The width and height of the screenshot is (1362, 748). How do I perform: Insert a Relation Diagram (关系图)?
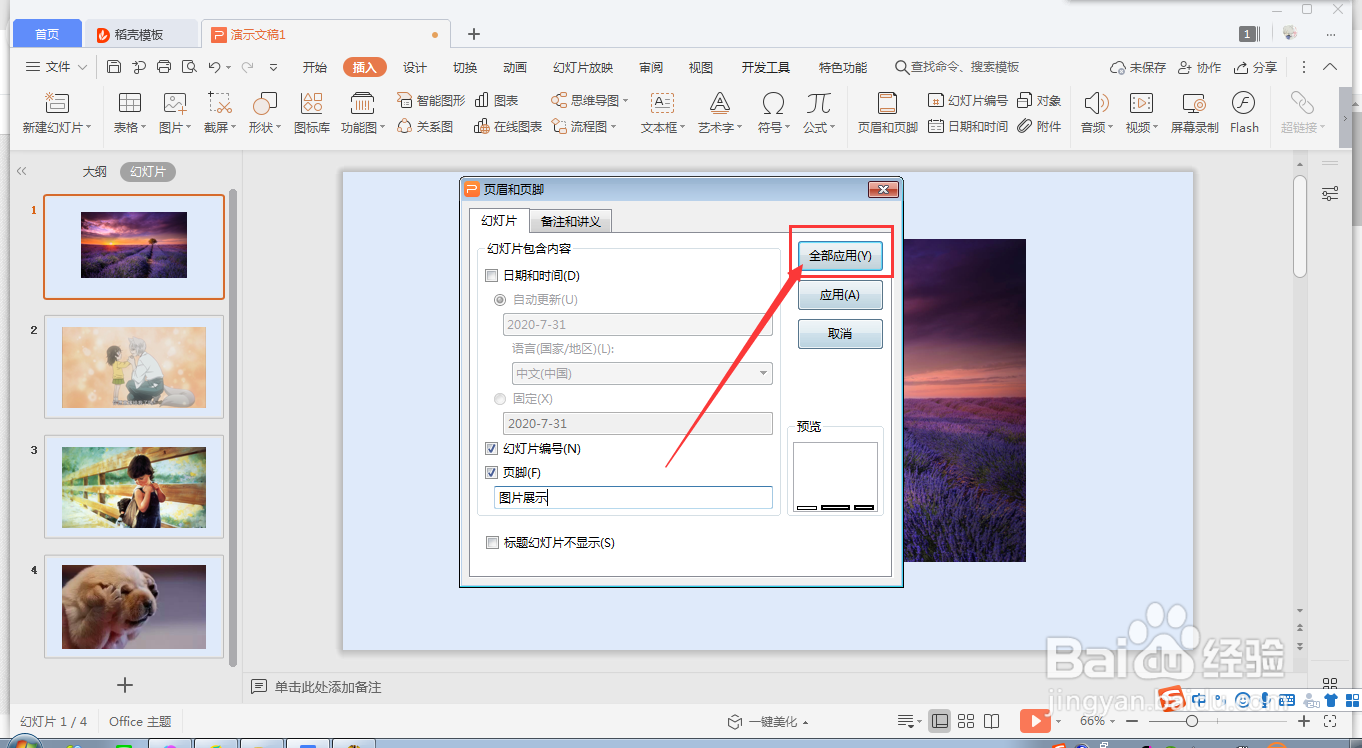coord(425,126)
